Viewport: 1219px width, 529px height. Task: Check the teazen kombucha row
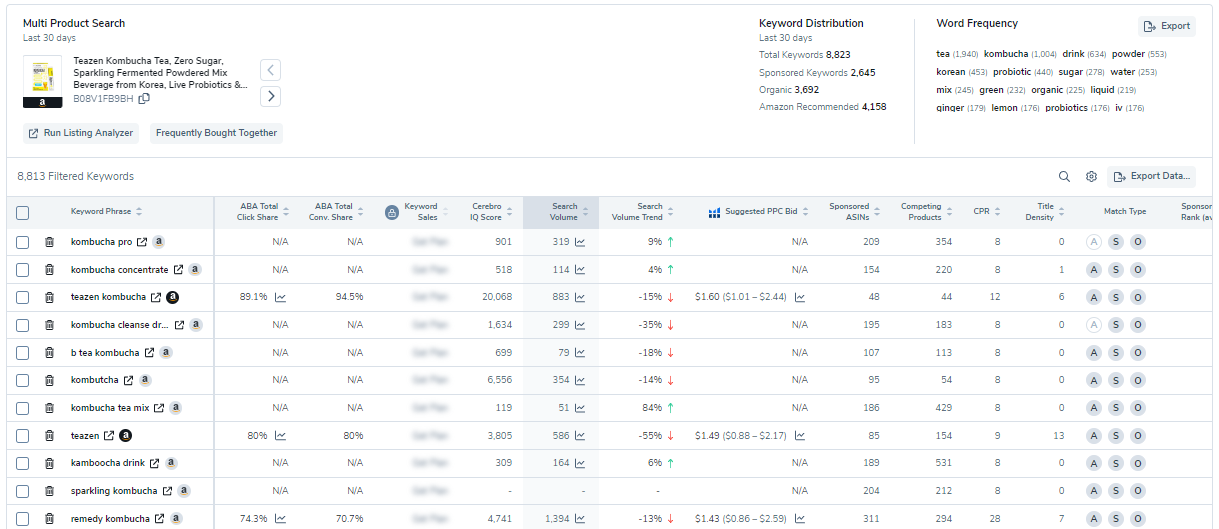(23, 297)
